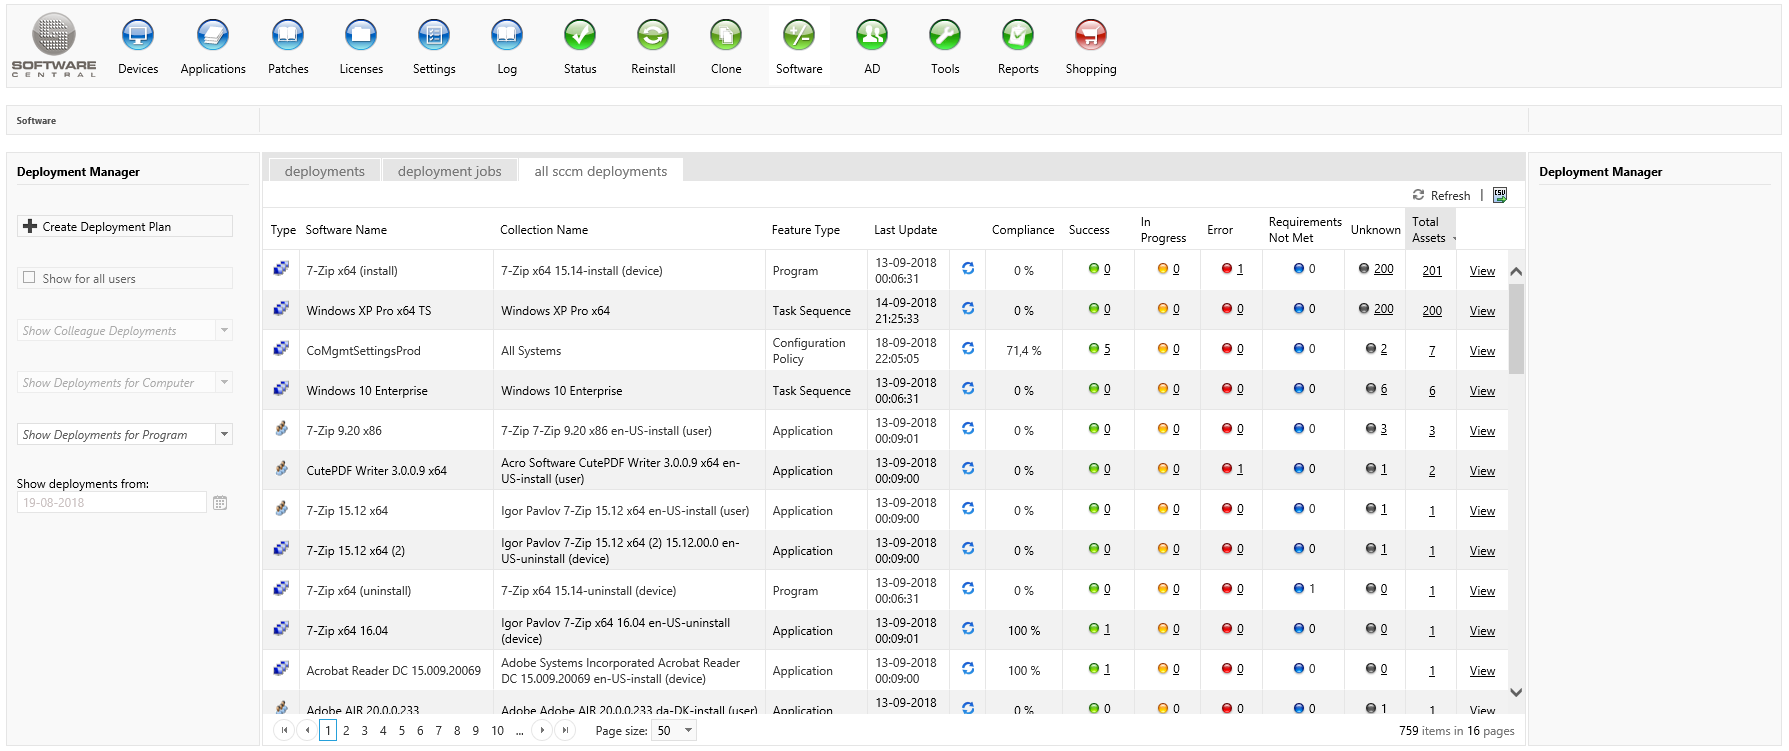The image size is (1789, 751).
Task: Switch to the deployments tab
Action: click(x=324, y=171)
